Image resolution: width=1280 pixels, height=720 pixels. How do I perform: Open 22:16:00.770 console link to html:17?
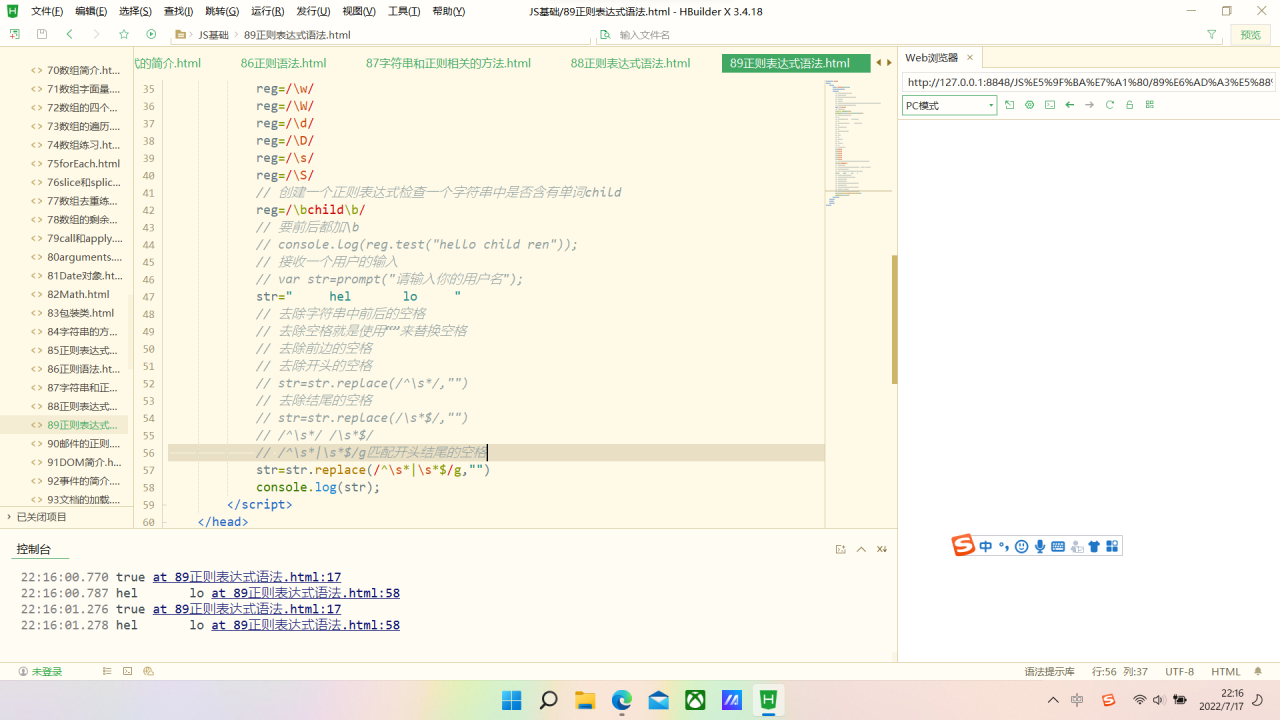point(246,577)
